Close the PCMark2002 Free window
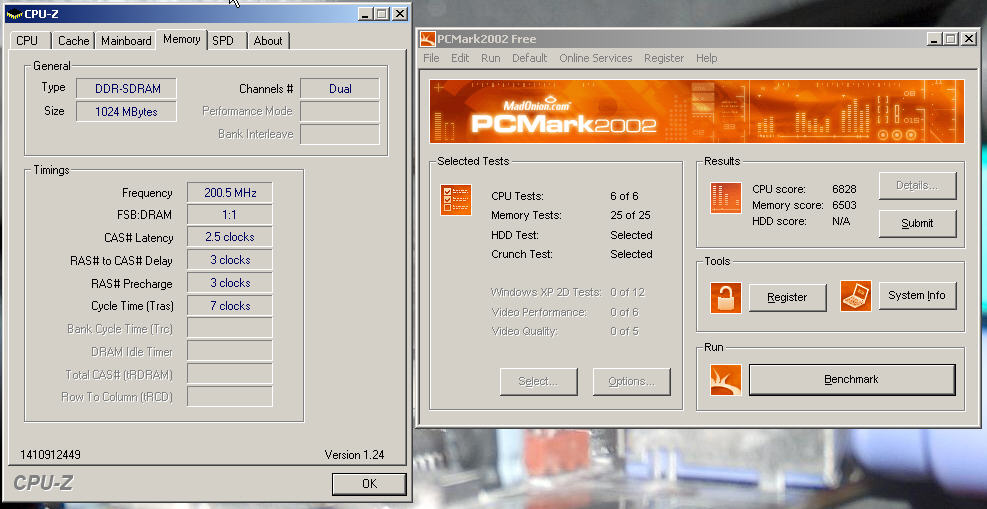Image resolution: width=987 pixels, height=509 pixels. tap(967, 39)
